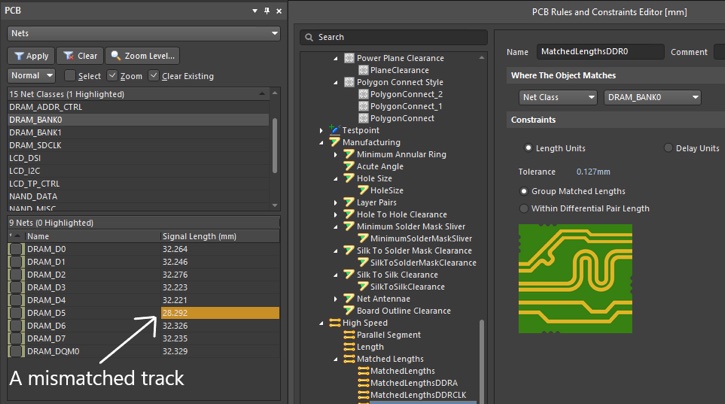Select the PlaneClearance rule icon

pyautogui.click(x=363, y=70)
